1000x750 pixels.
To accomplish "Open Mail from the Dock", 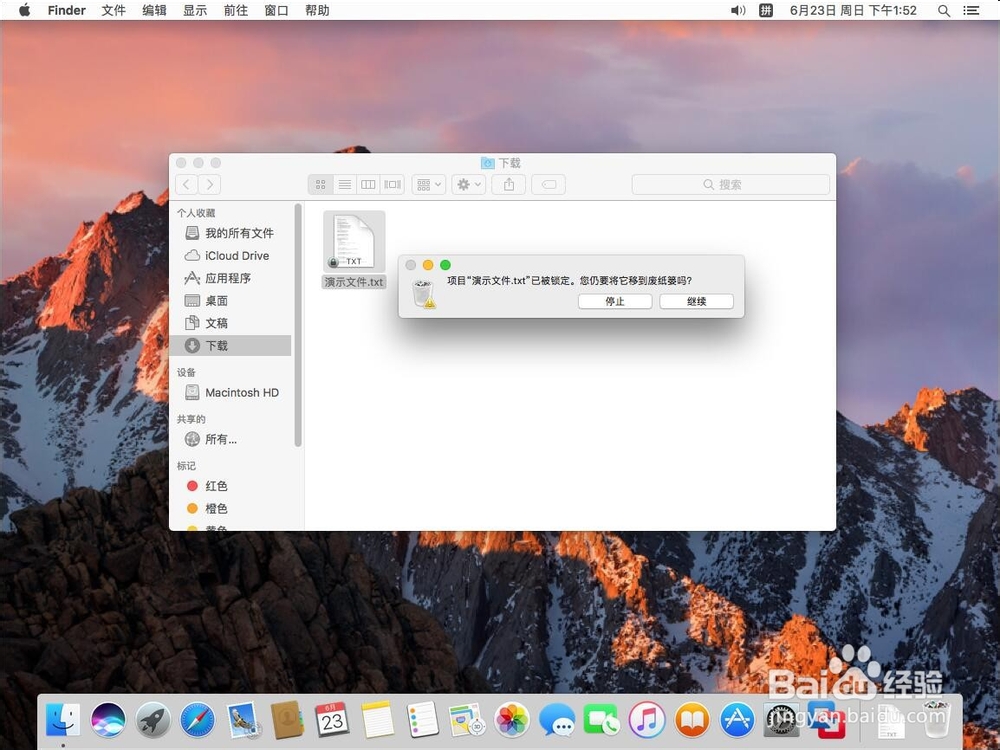I will tap(242, 719).
